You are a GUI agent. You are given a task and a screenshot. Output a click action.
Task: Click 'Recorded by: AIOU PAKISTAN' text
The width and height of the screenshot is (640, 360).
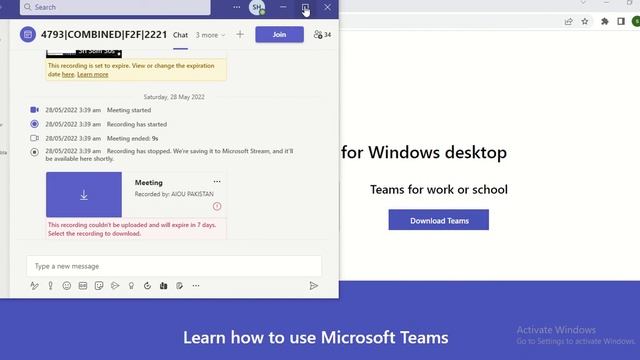[174, 194]
